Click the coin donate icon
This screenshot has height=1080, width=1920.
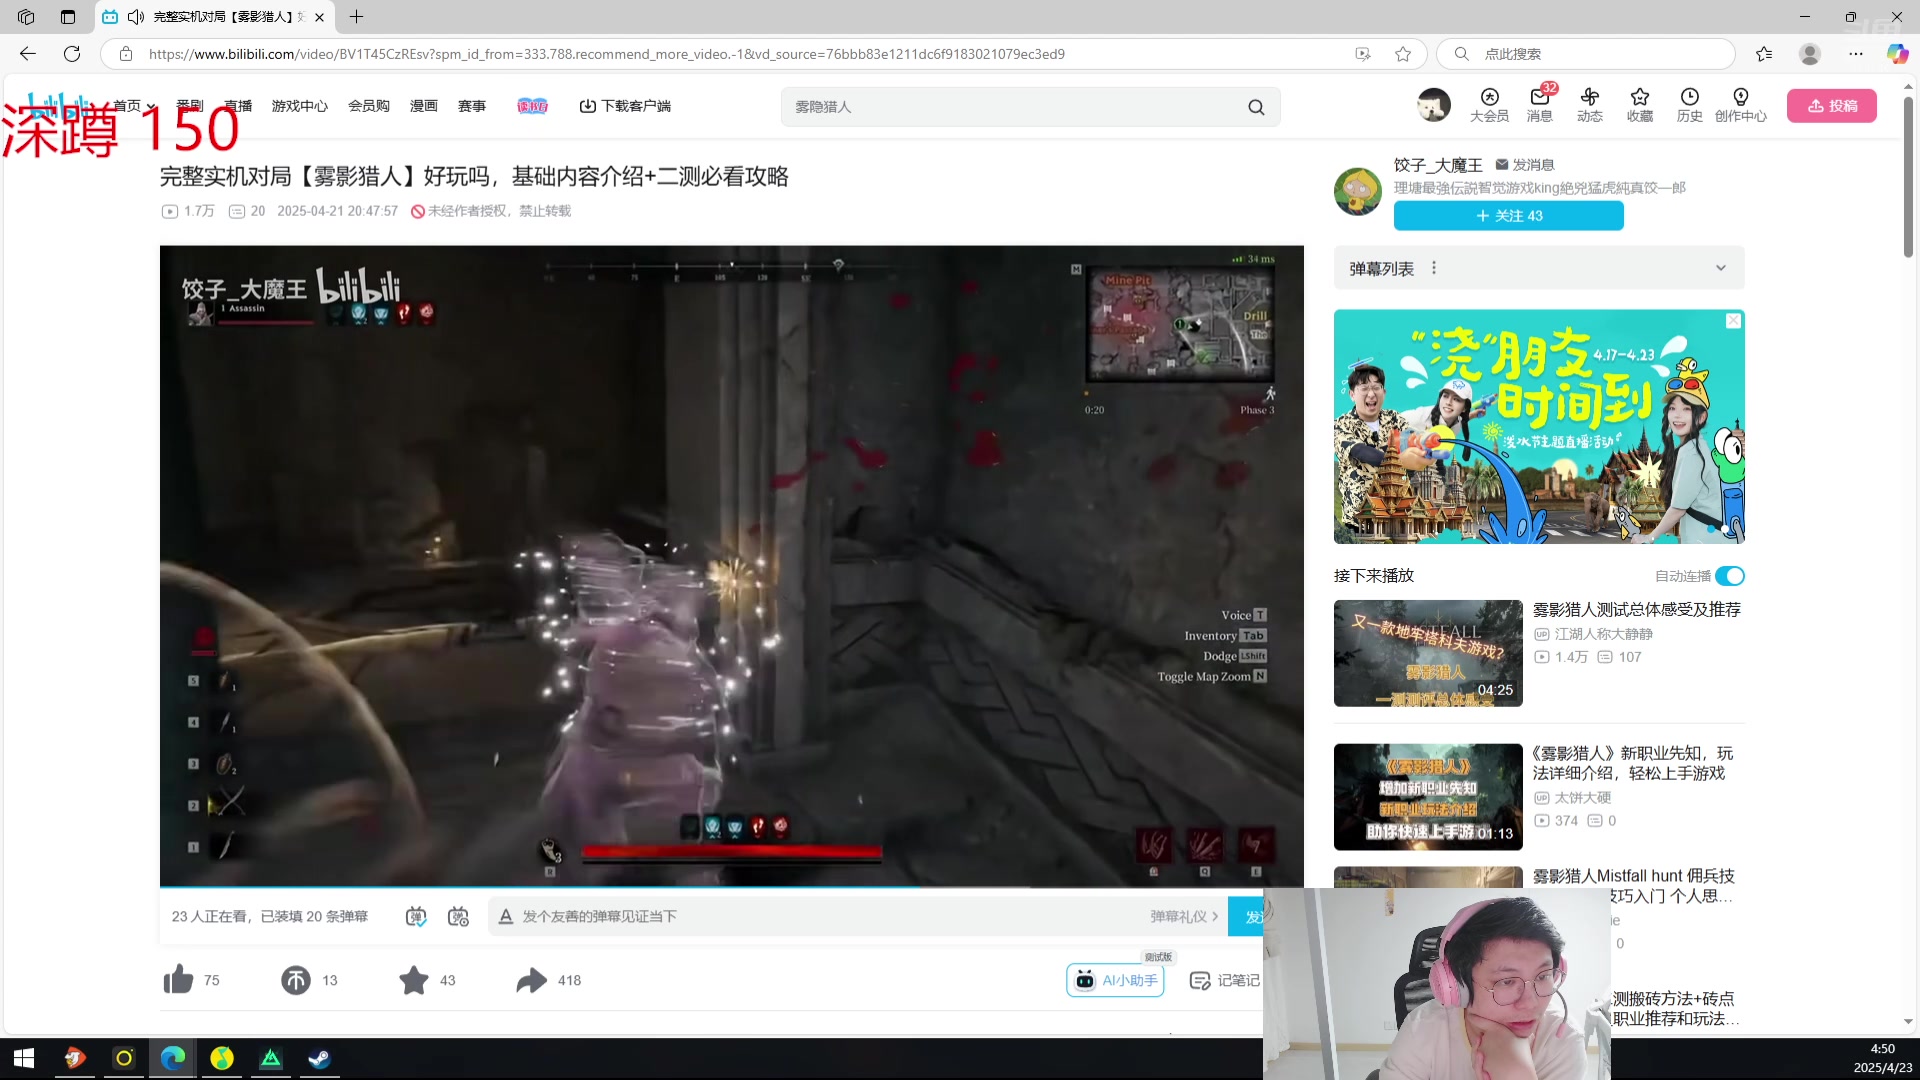(296, 980)
